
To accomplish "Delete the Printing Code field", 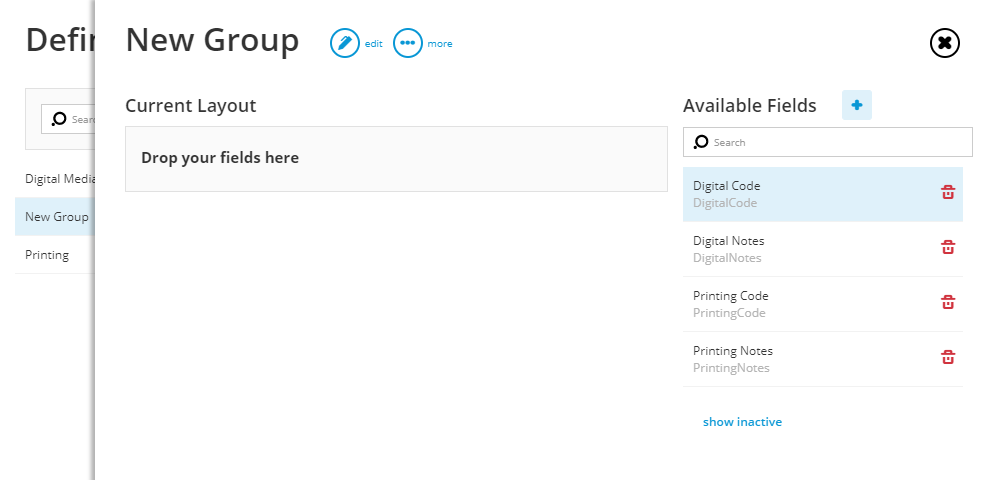I will [948, 302].
